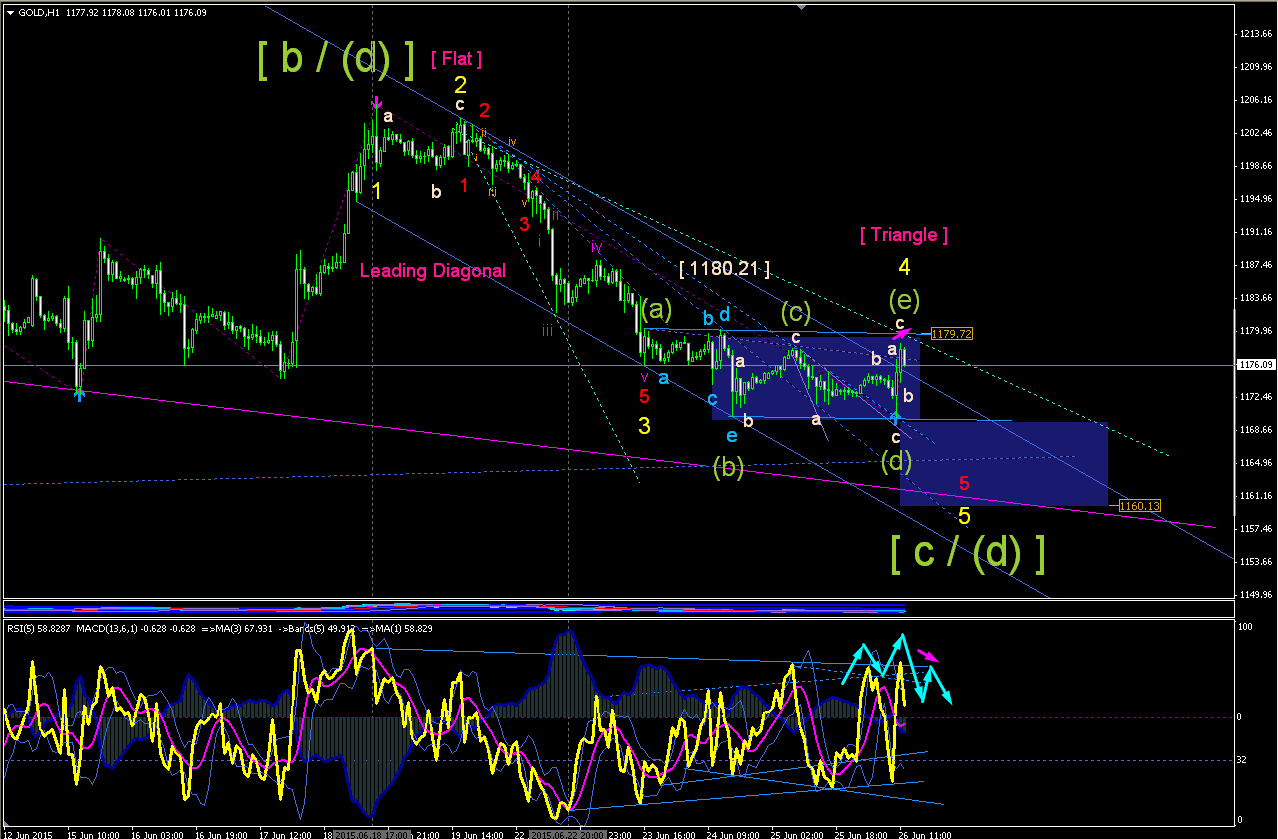This screenshot has height=839, width=1278.
Task: Select the [ Triangle ] text label
Action: 904,235
